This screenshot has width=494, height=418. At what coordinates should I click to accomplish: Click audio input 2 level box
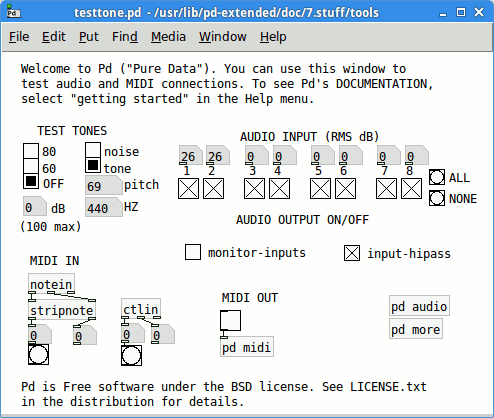[x=218, y=155]
